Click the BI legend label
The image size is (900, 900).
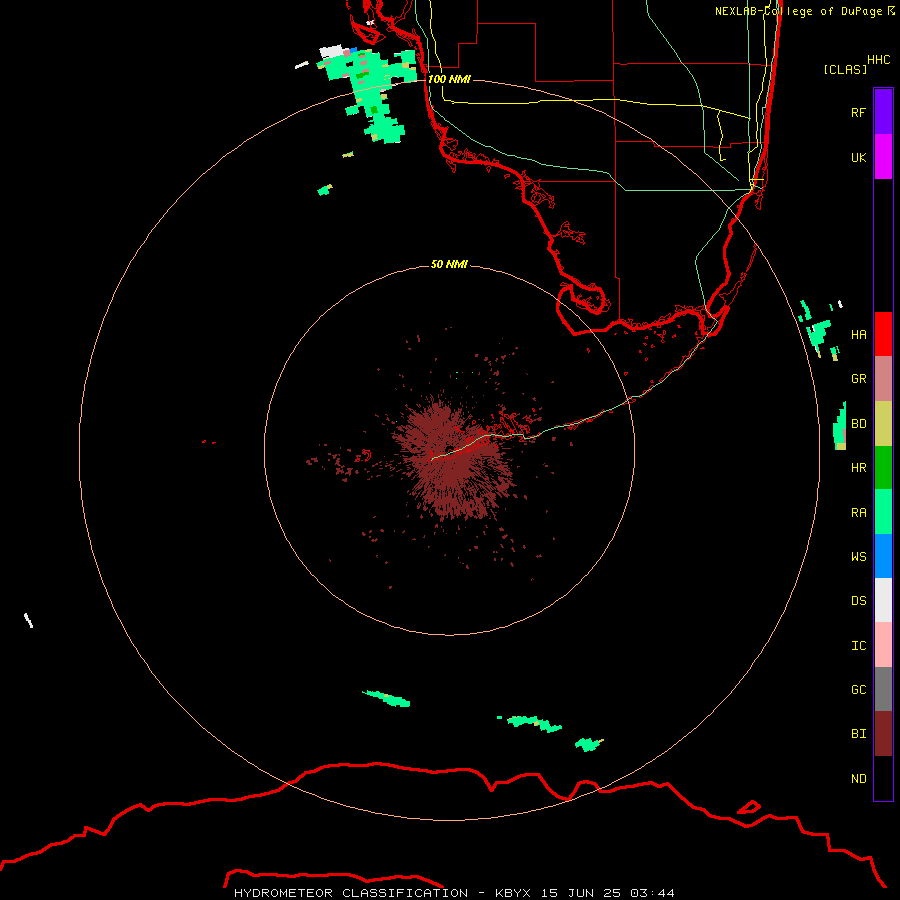[x=859, y=734]
